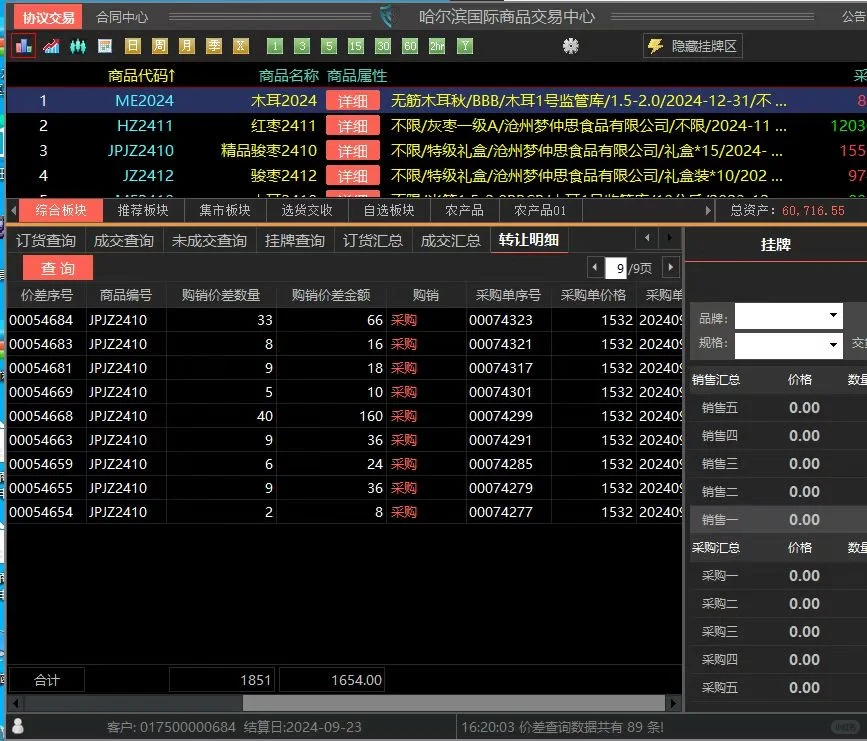This screenshot has width=867, height=741.
Task: Open 详细 details for 骏枣2412
Action: (x=353, y=175)
